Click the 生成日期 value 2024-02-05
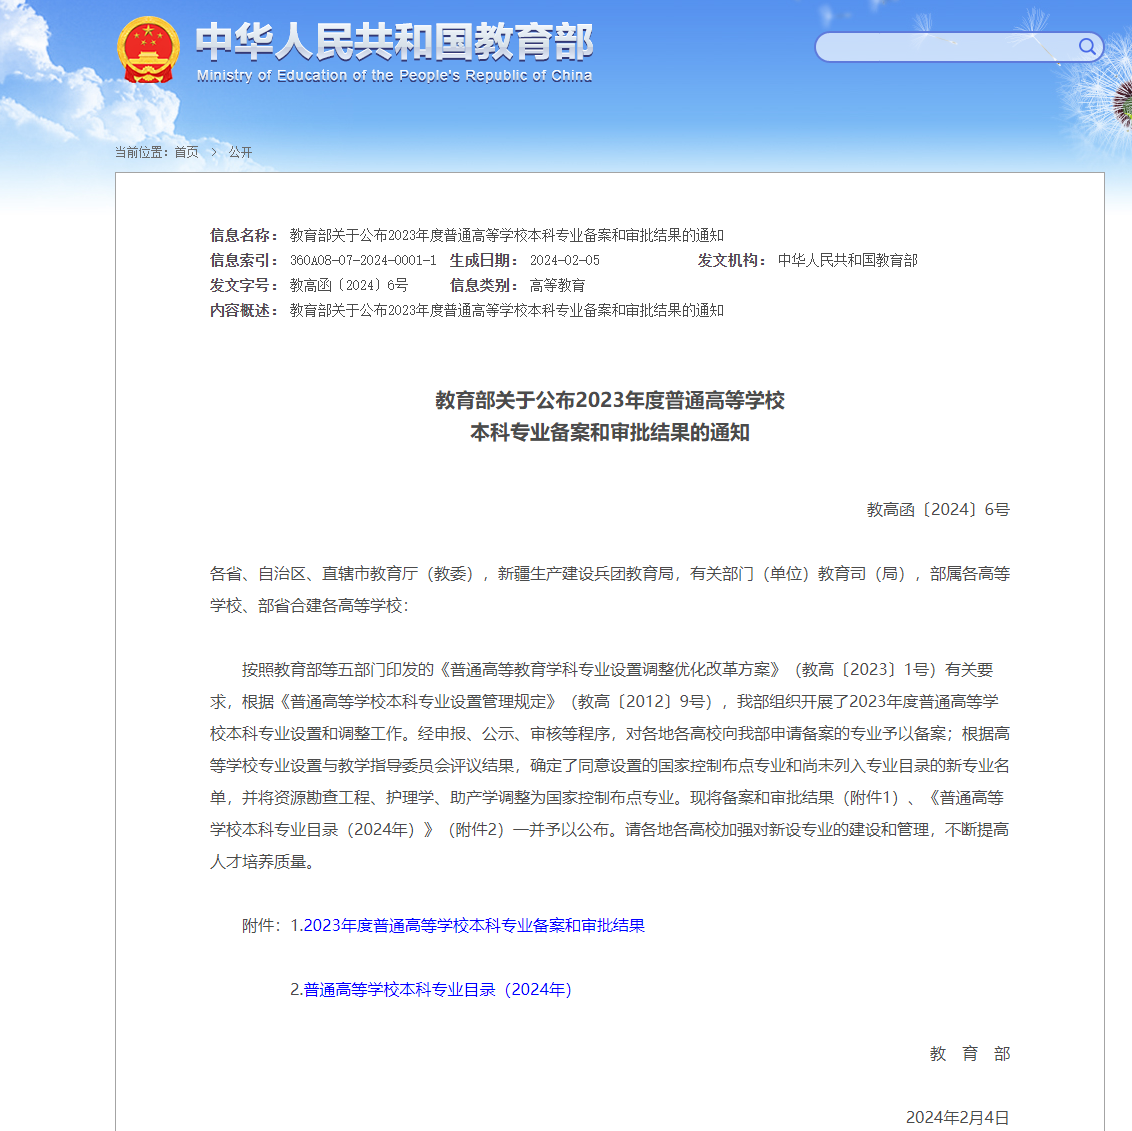Viewport: 1132px width, 1131px height. click(565, 261)
